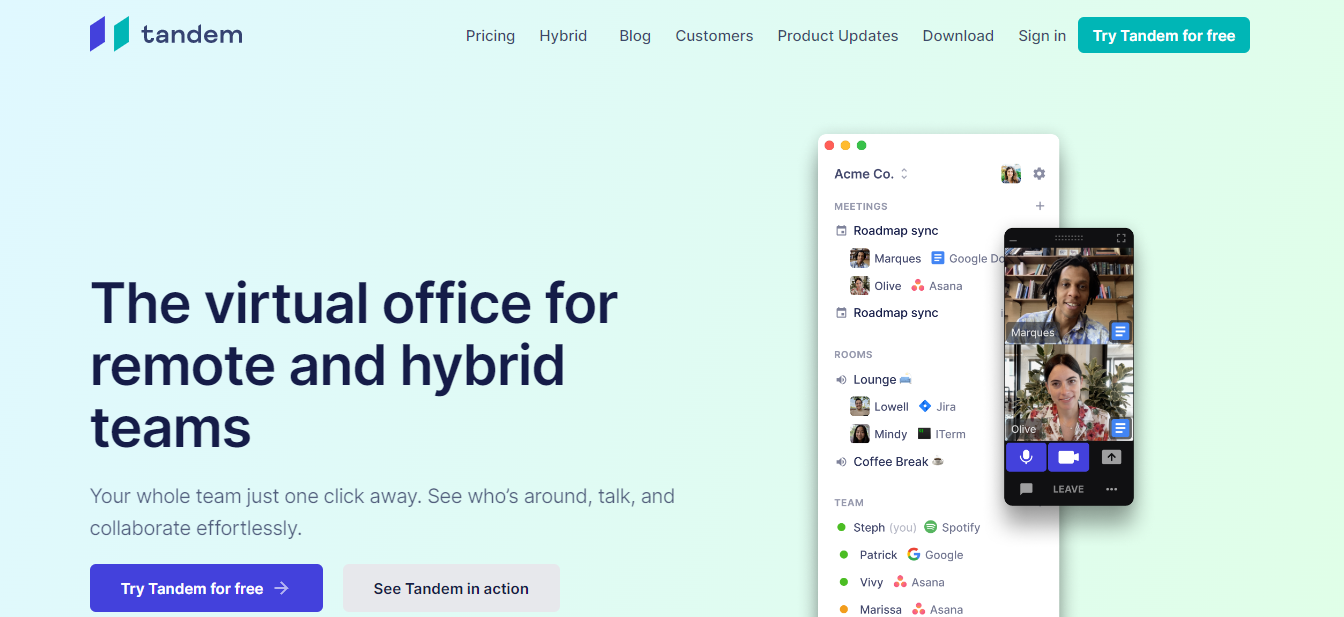
Task: Open the three-dot more options in the call
Action: (x=1111, y=489)
